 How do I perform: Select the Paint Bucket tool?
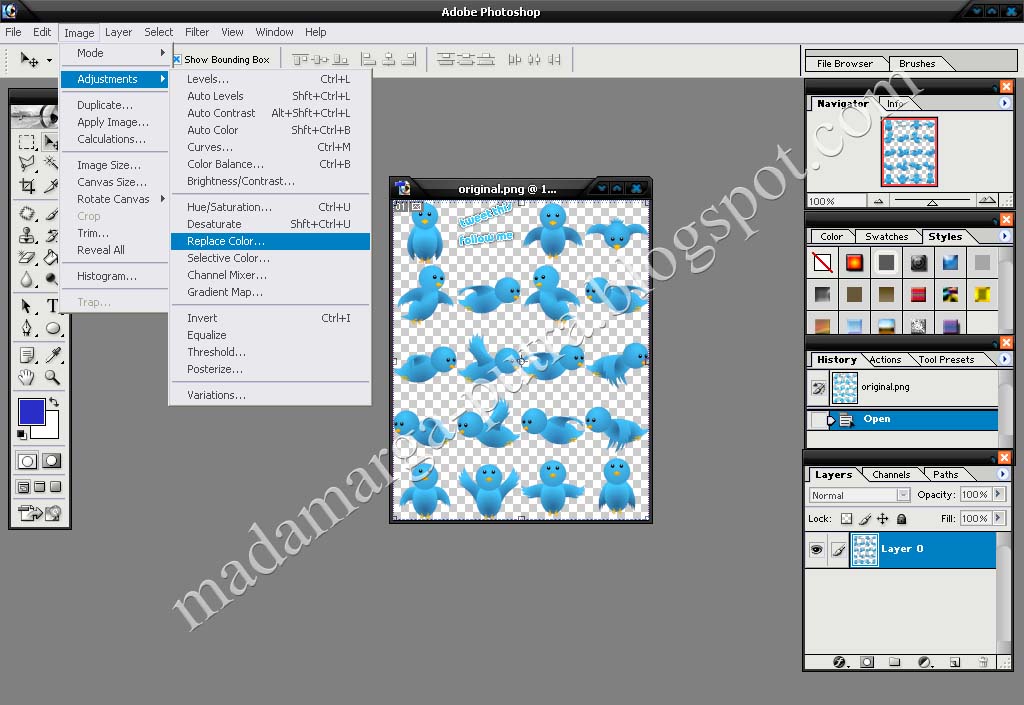[x=51, y=257]
